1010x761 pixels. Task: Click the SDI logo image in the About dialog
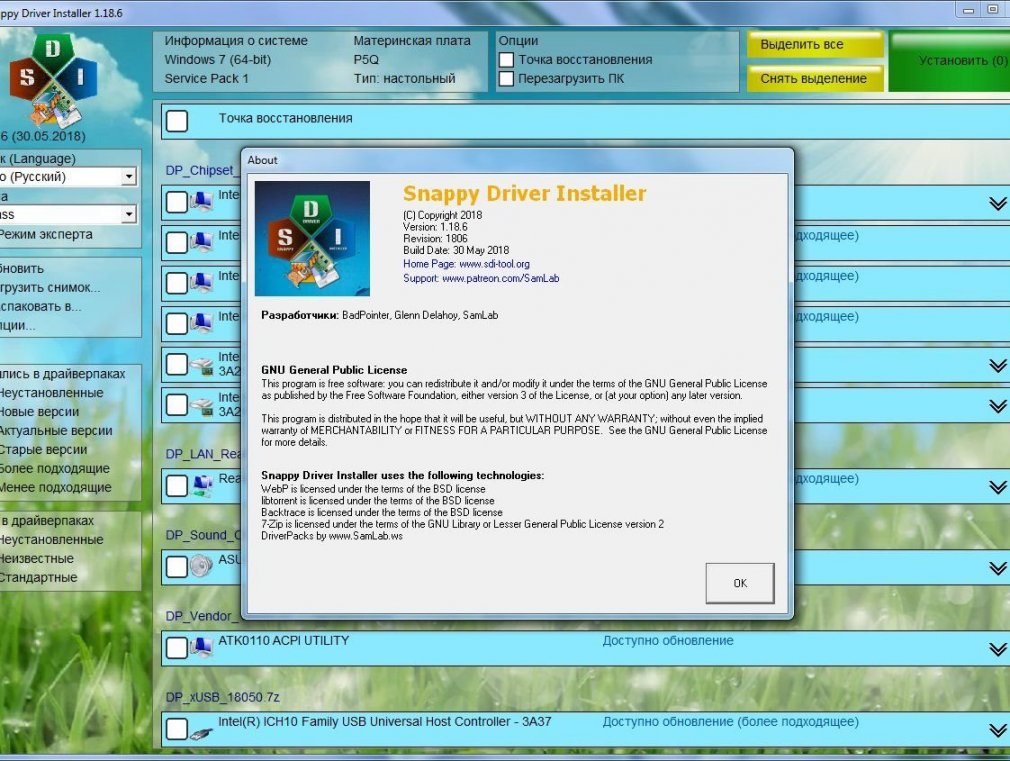pos(312,238)
